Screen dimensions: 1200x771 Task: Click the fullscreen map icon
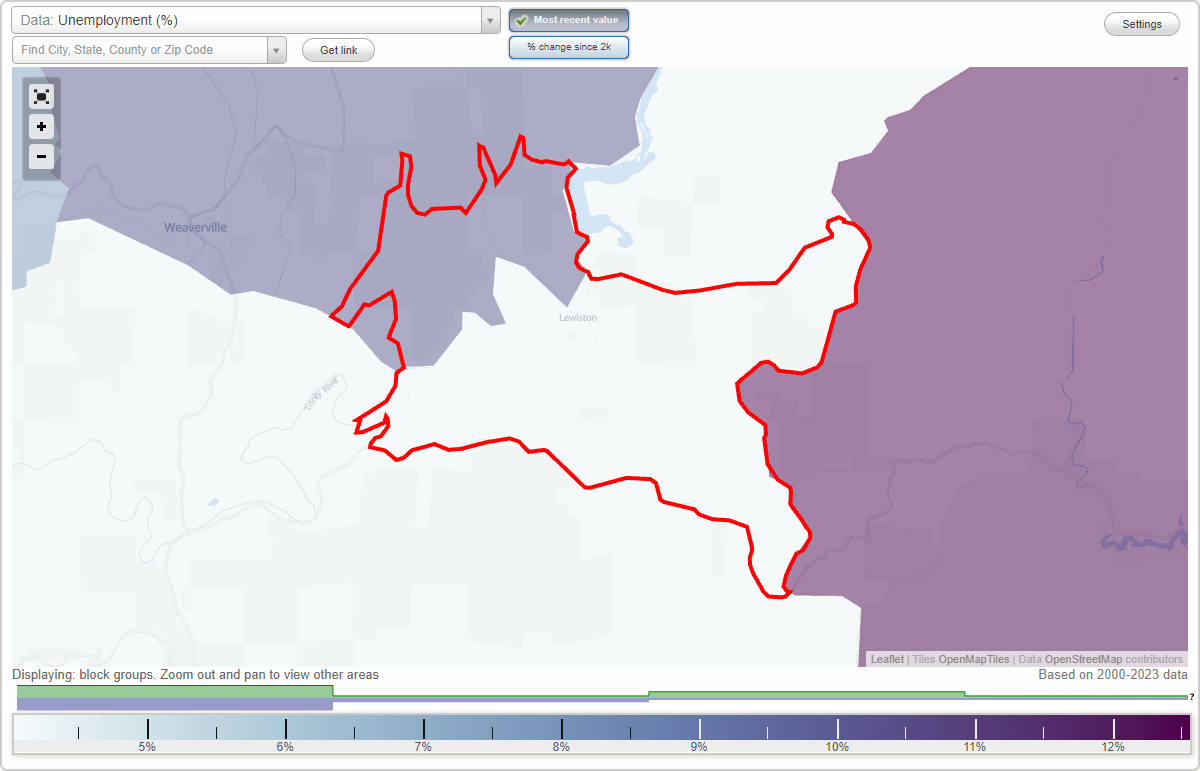pos(41,96)
